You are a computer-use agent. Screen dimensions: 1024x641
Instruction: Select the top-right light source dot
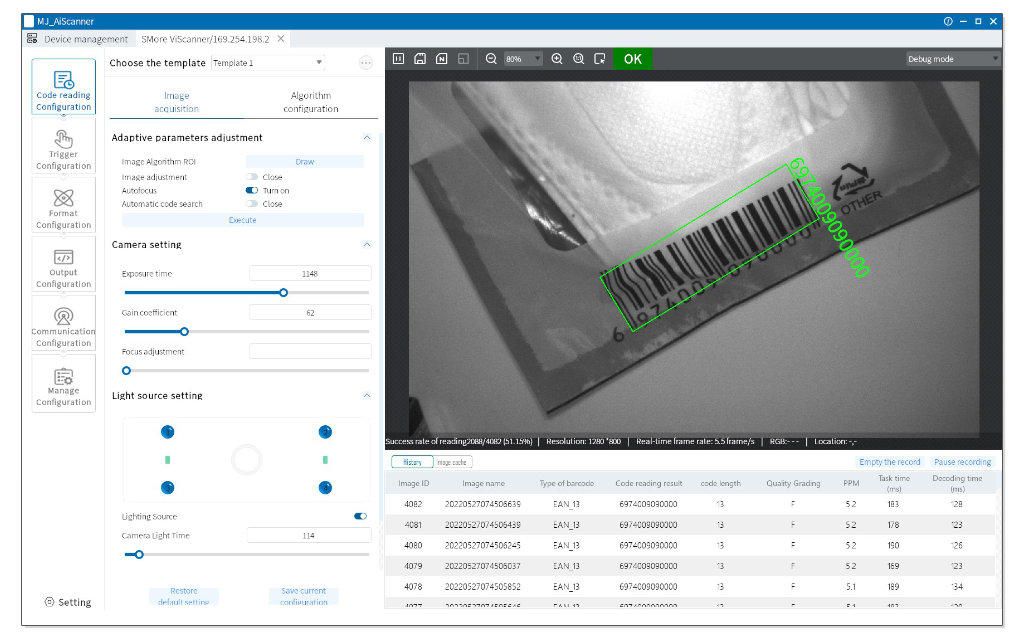click(325, 431)
